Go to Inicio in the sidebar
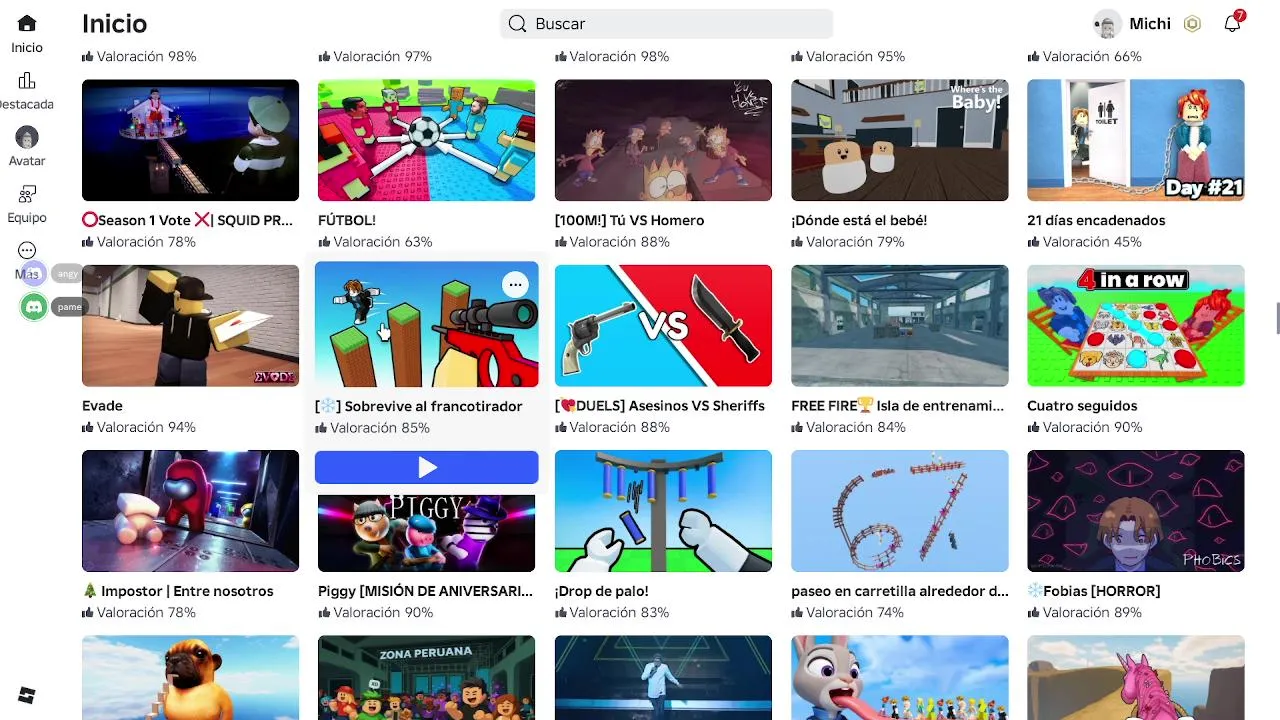This screenshot has height=720, width=1280. (x=27, y=33)
